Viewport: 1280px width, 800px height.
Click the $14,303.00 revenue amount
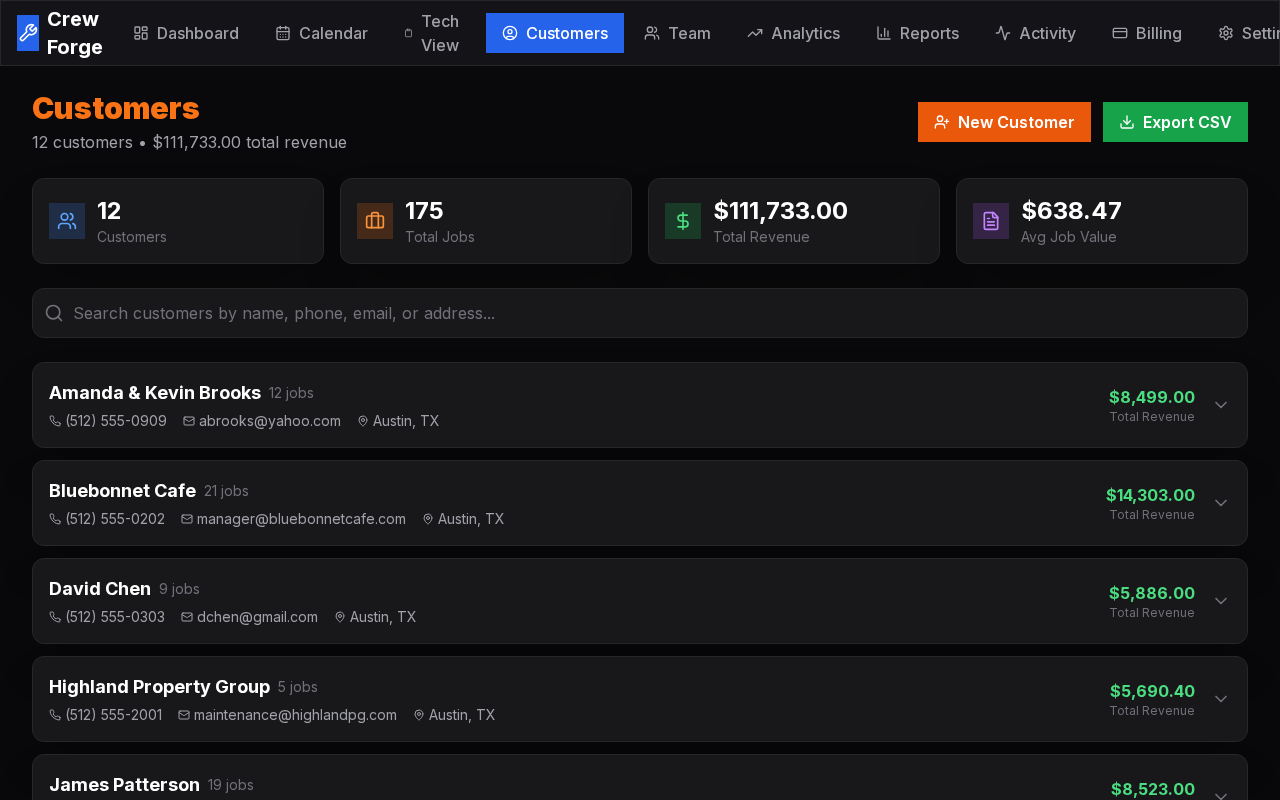point(1150,495)
